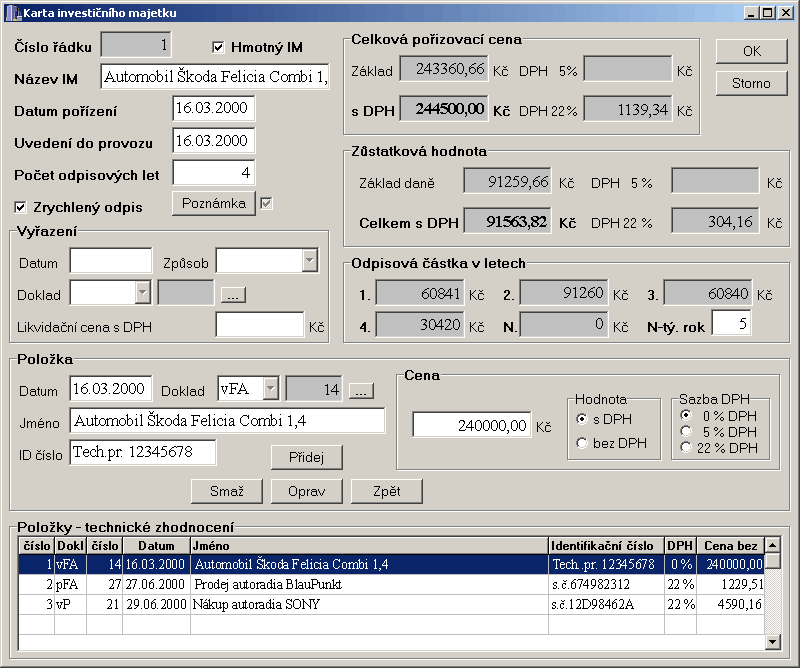
Task: Cancel with the Storno button
Action: [x=752, y=83]
